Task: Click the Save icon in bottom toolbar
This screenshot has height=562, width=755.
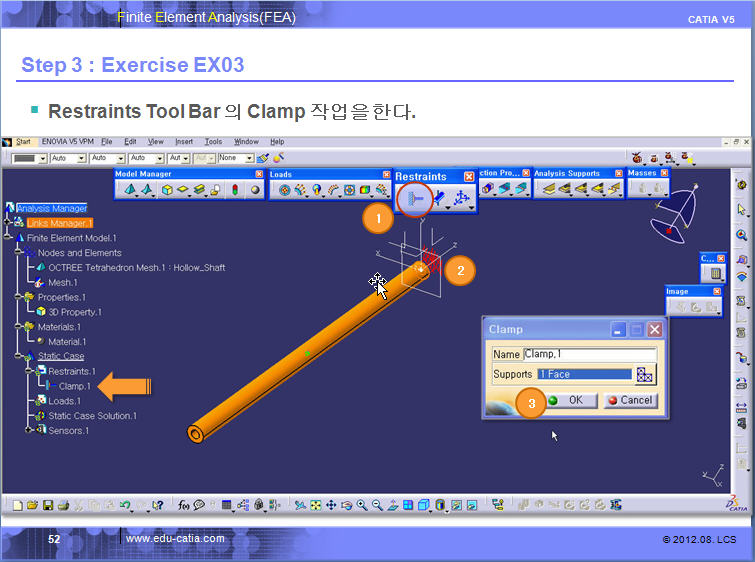Action: coord(45,505)
